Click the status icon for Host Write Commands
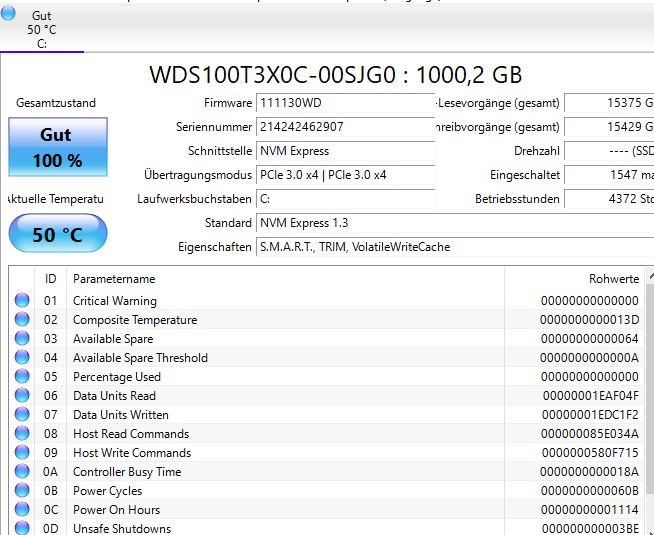 pyautogui.click(x=22, y=452)
